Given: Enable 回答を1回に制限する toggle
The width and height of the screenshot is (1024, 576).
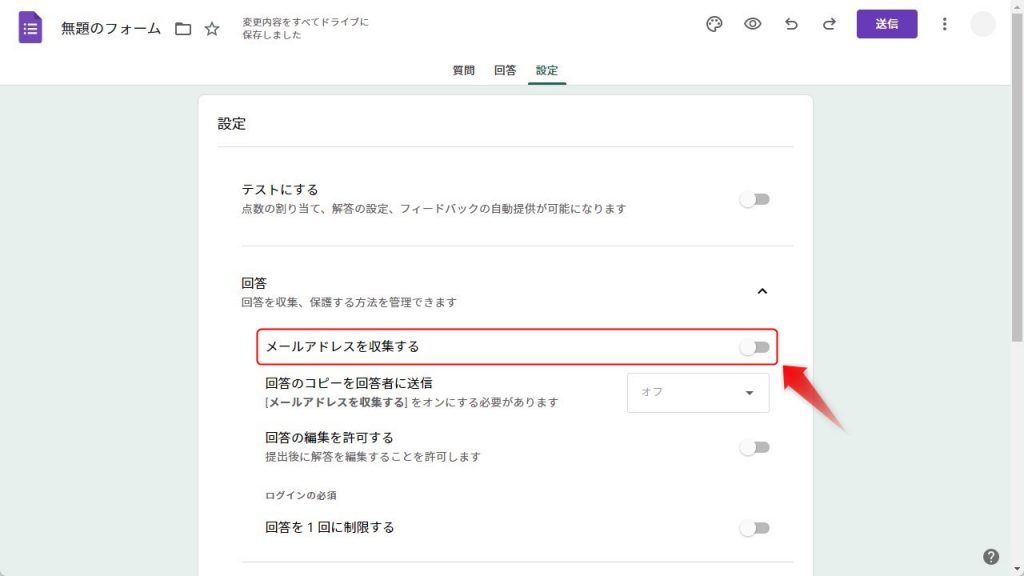Looking at the screenshot, I should pyautogui.click(x=754, y=528).
